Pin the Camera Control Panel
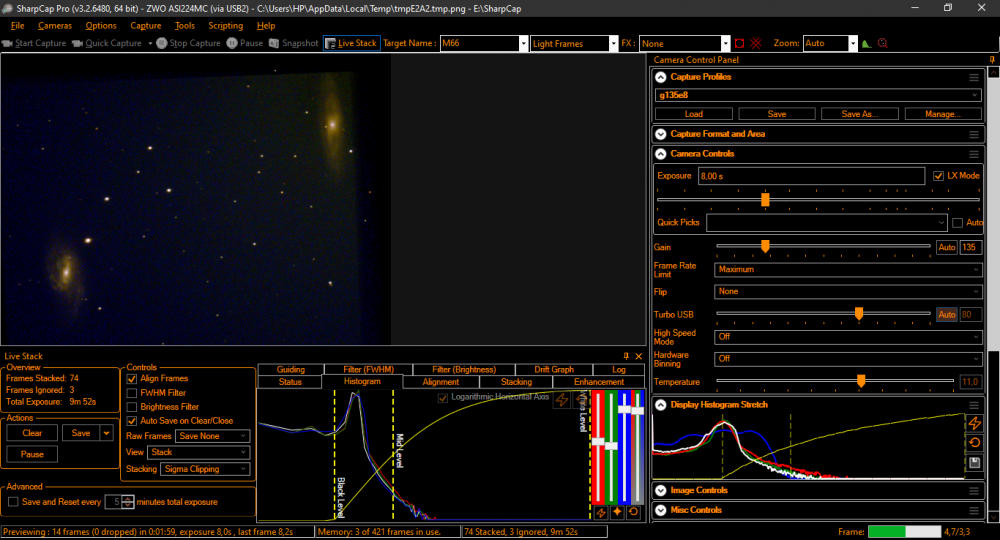 pos(992,60)
